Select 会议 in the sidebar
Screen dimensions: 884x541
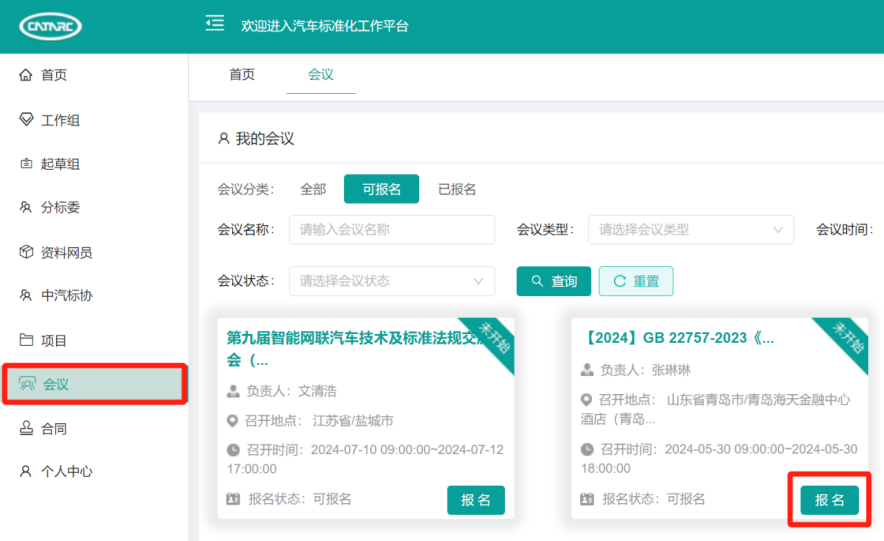95,384
